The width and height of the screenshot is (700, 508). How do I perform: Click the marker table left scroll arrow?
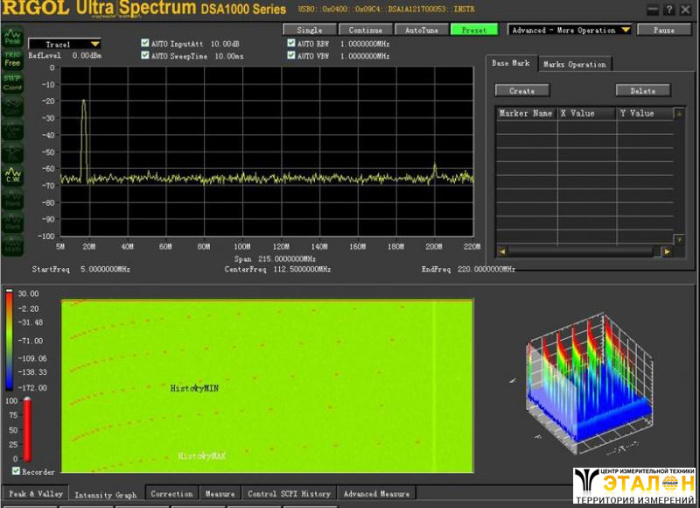click(502, 251)
